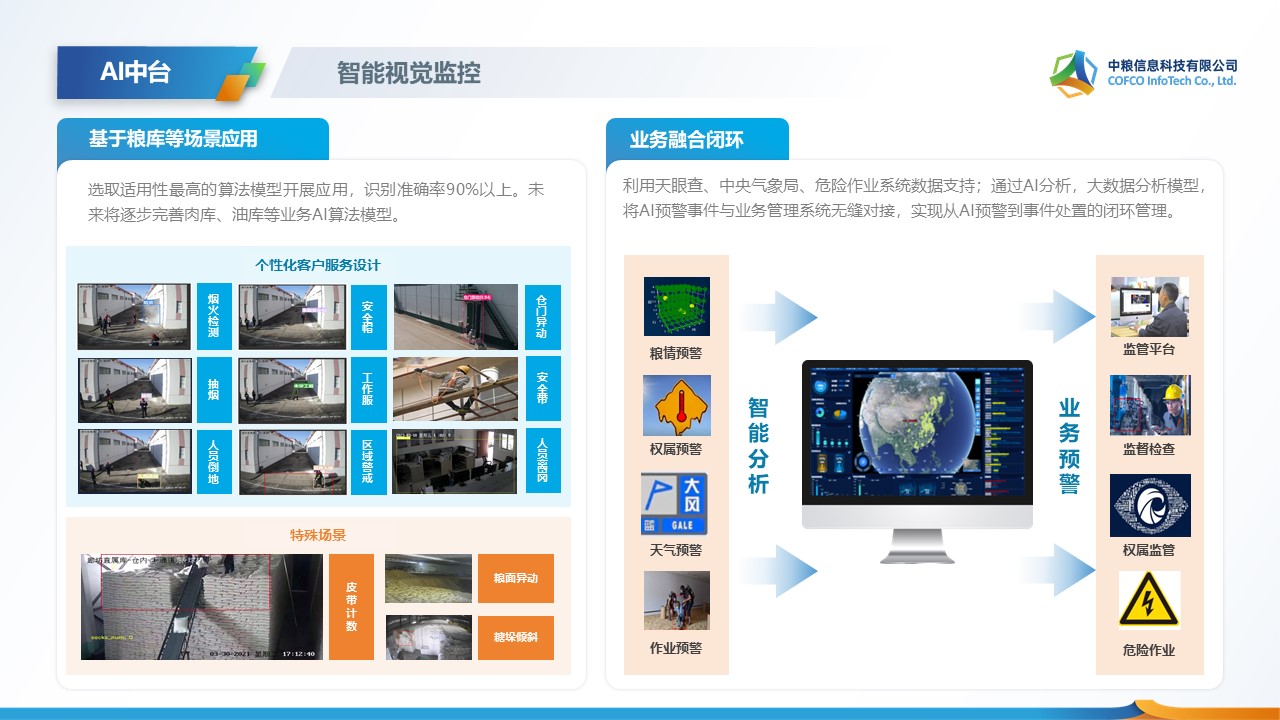Click the 监管平台 operator image icon
The height and width of the screenshot is (720, 1280).
1149,307
